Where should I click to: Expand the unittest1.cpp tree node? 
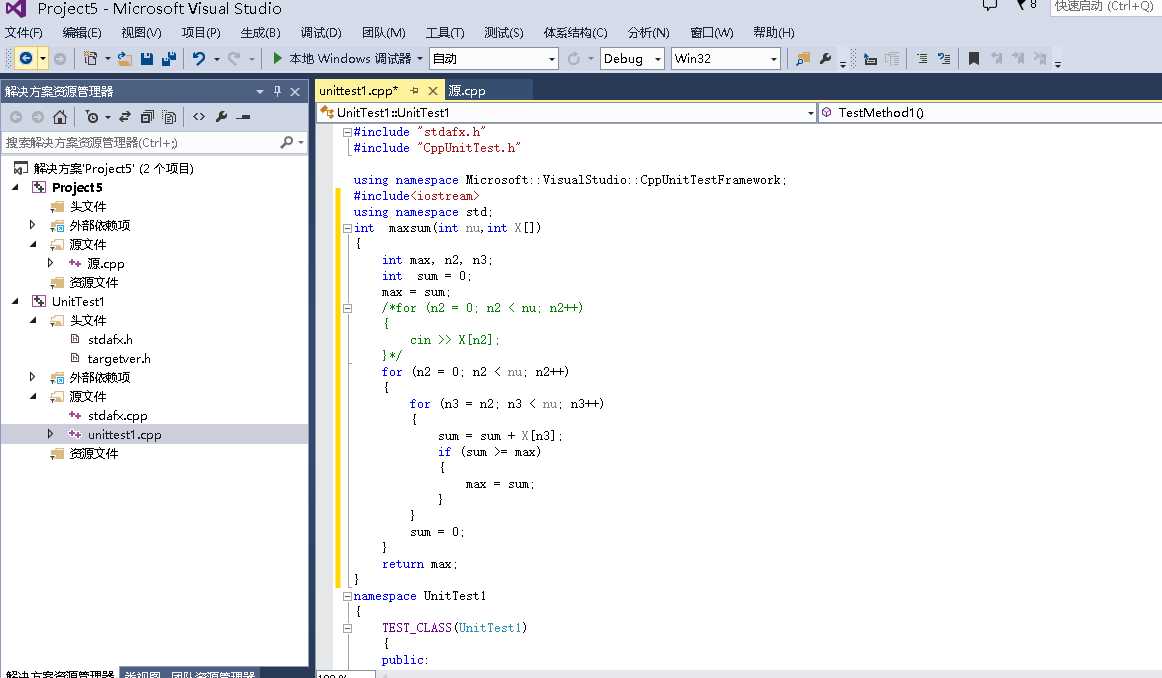coord(50,434)
